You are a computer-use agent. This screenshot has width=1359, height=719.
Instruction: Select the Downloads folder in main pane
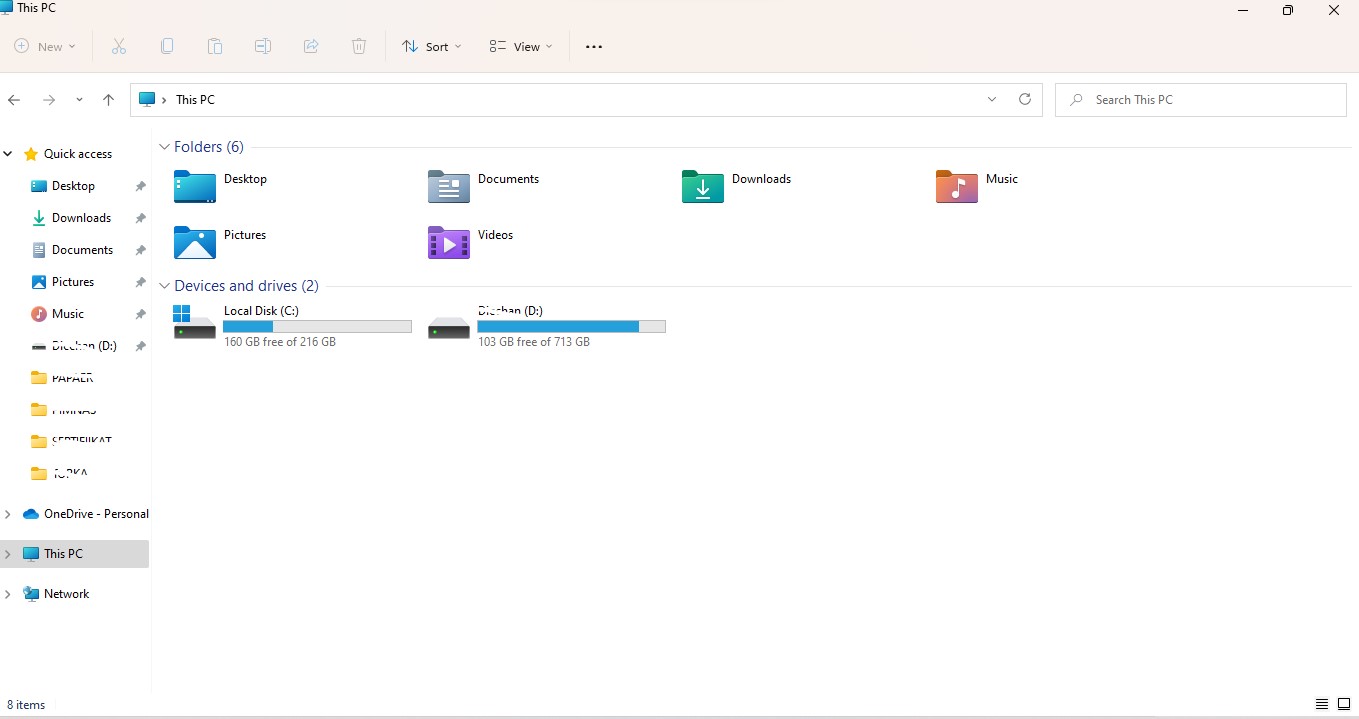tap(737, 186)
